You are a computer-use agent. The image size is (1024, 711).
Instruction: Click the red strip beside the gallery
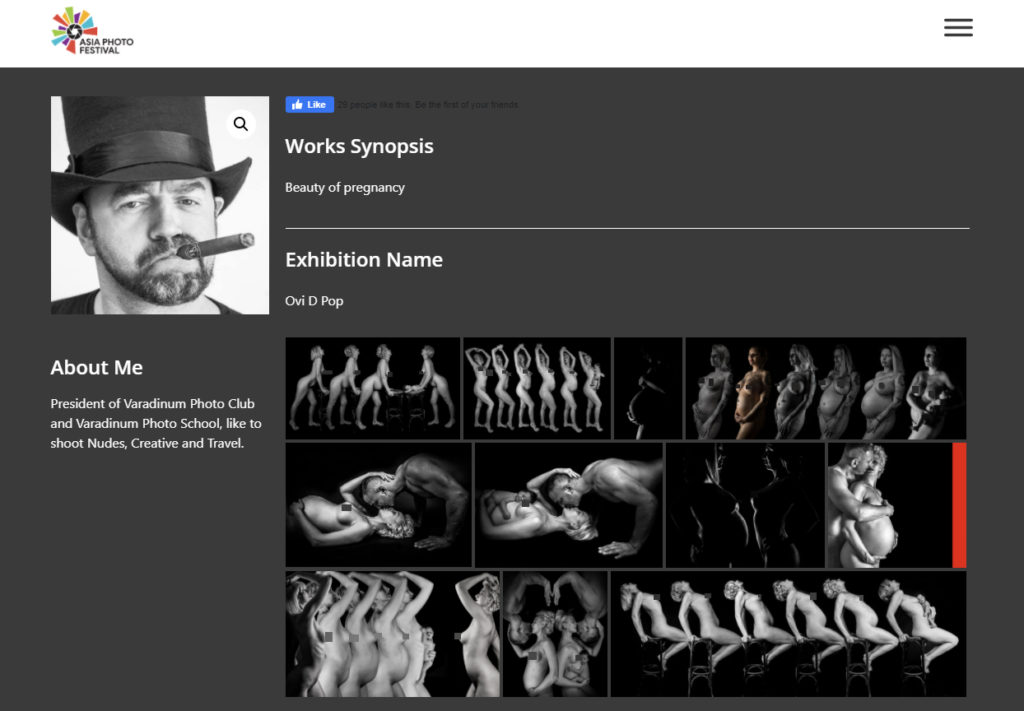[959, 505]
